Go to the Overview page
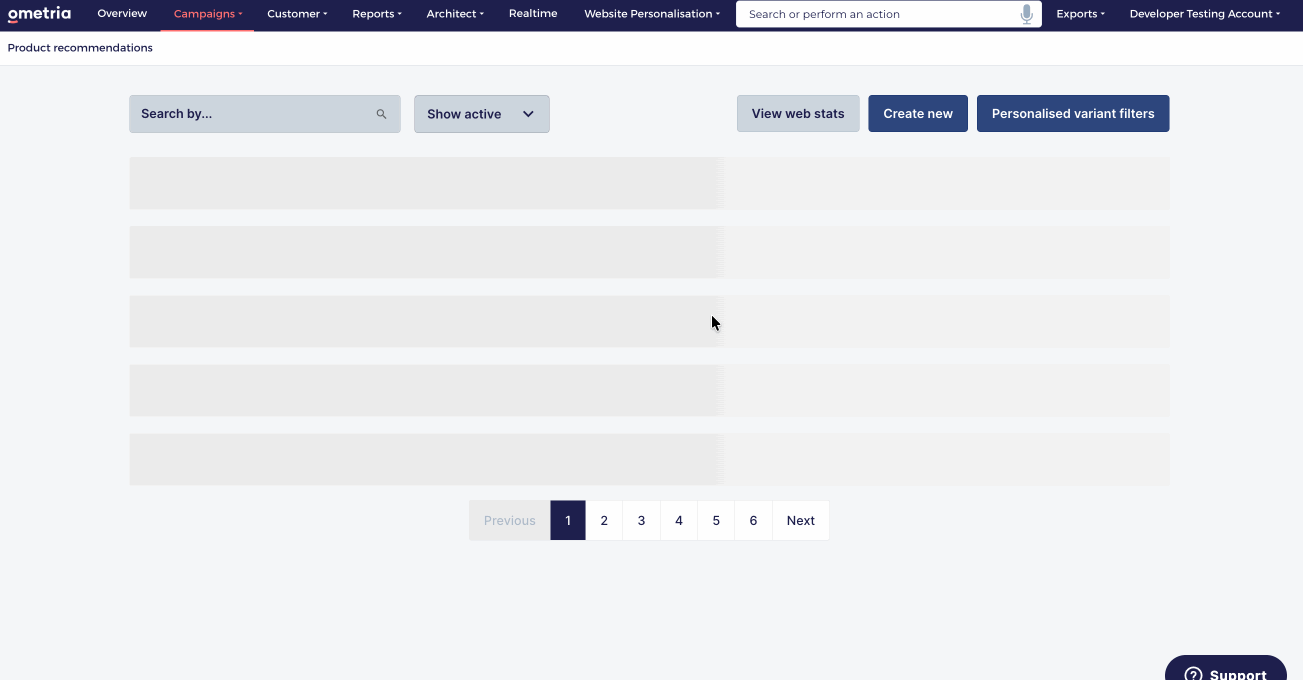Screen dimensions: 1303x680 click(x=122, y=14)
